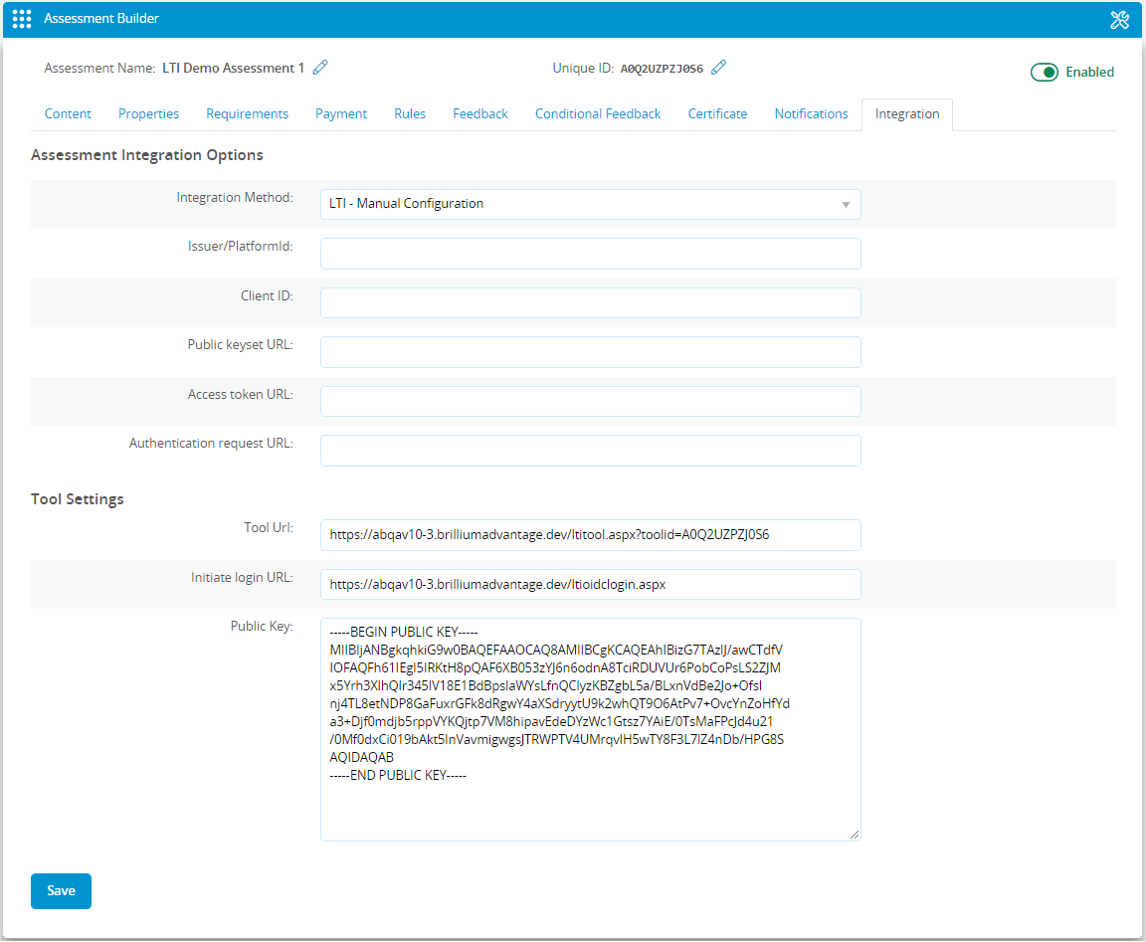Click the Assessment Builder title text
1146x942 pixels.
(101, 18)
